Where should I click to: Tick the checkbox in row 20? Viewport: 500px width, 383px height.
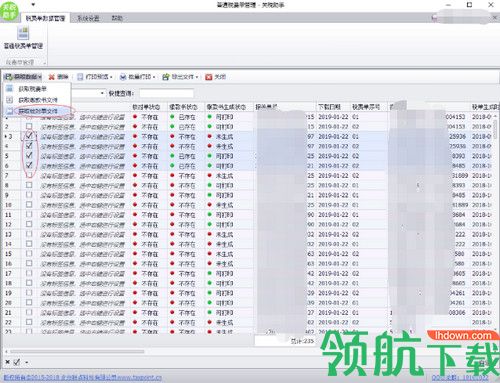29,302
